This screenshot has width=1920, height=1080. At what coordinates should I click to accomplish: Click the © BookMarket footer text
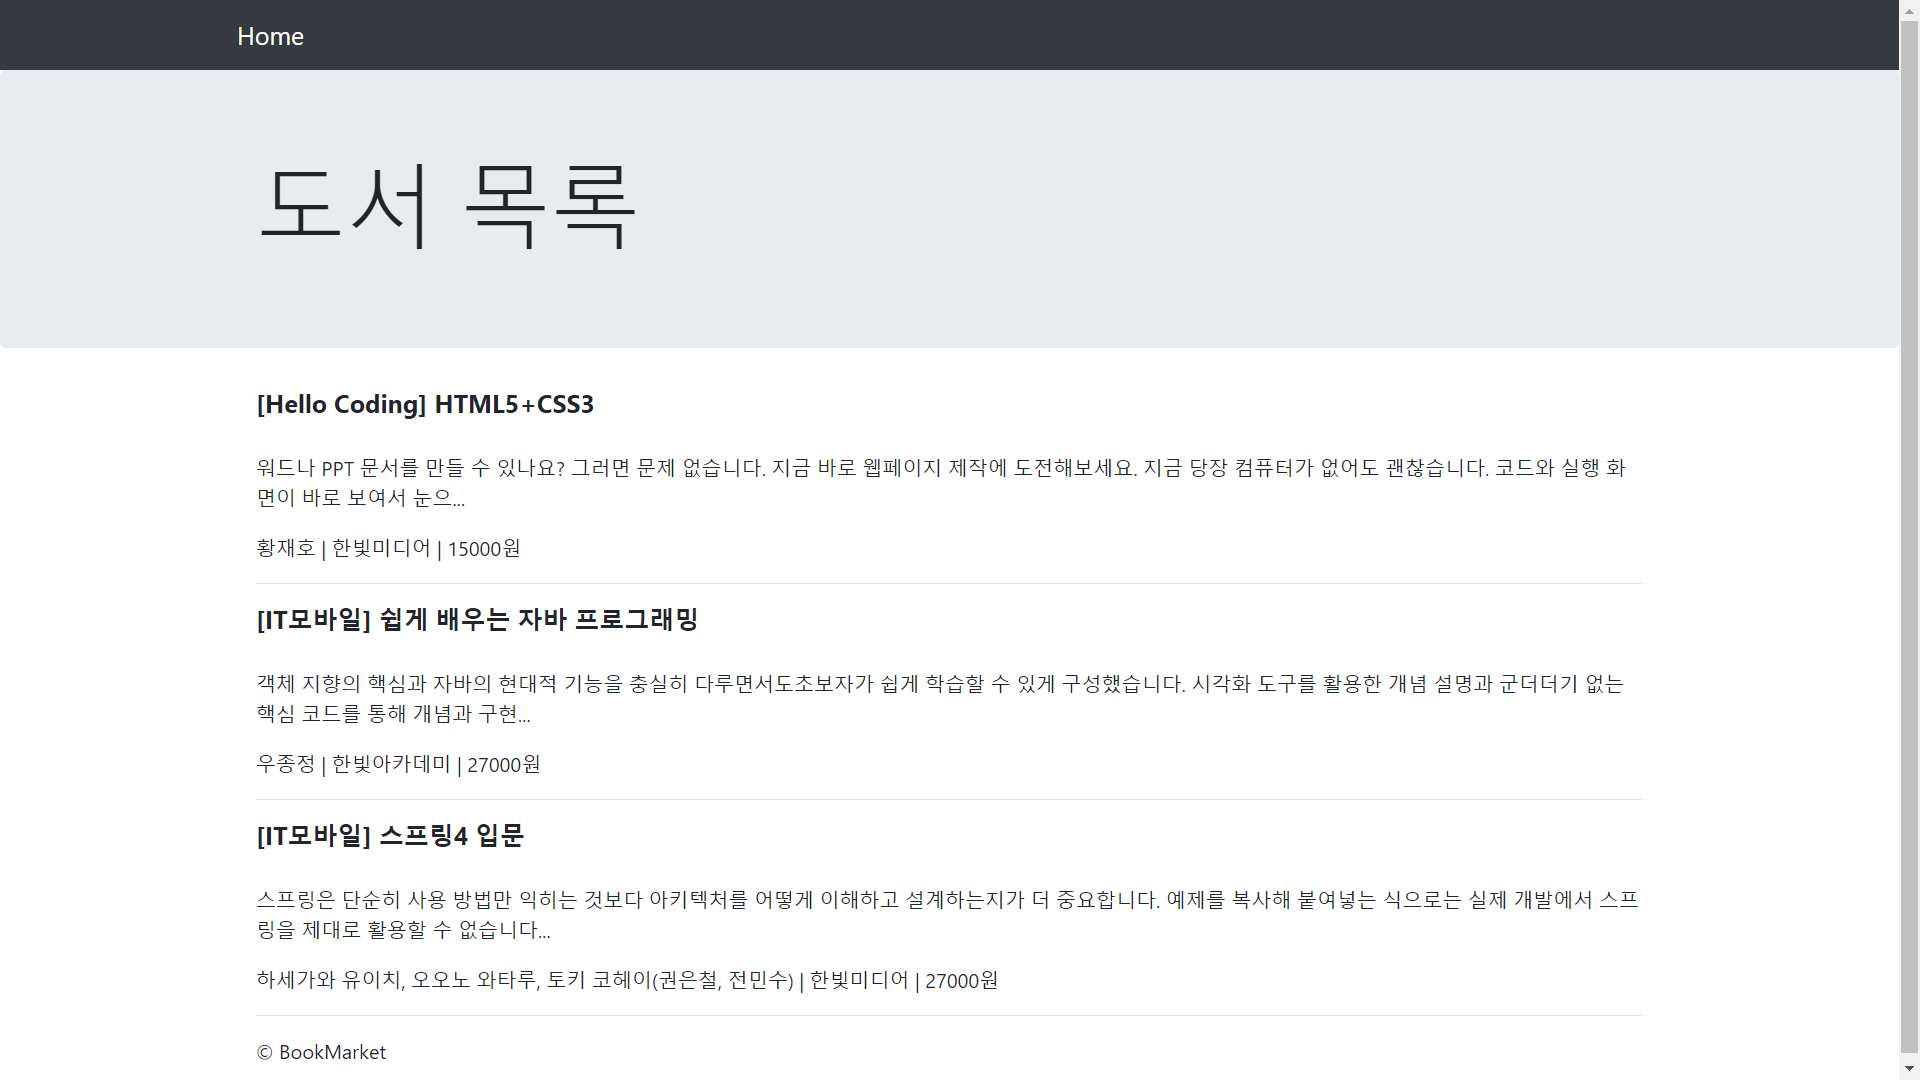click(321, 1052)
